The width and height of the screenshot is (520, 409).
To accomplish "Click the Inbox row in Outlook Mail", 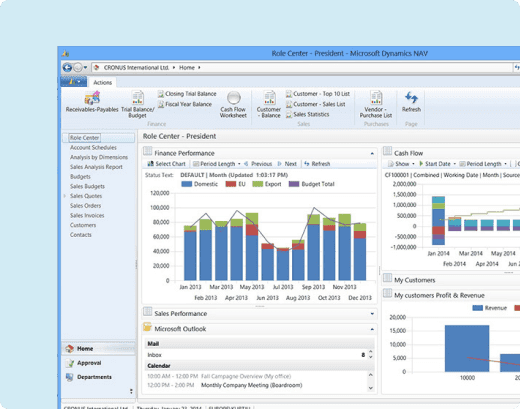I will pyautogui.click(x=257, y=355).
